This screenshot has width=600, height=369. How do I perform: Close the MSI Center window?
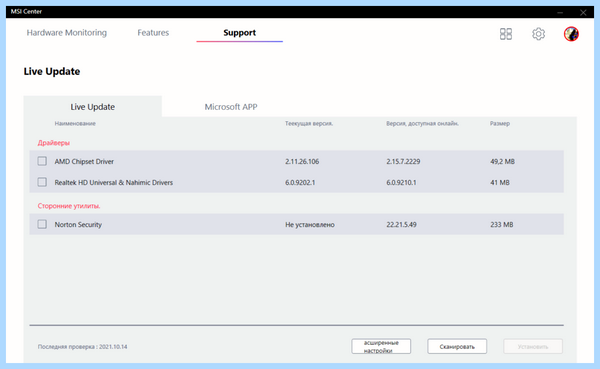pos(583,13)
